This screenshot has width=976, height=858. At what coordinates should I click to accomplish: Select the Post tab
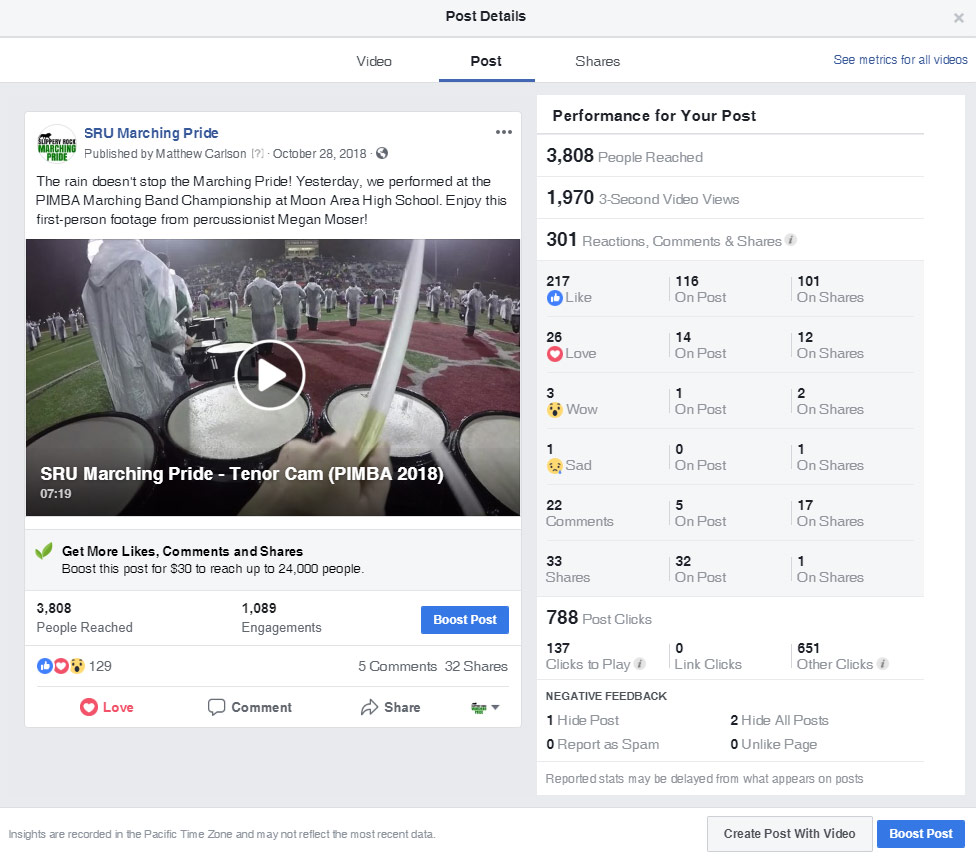coord(486,61)
